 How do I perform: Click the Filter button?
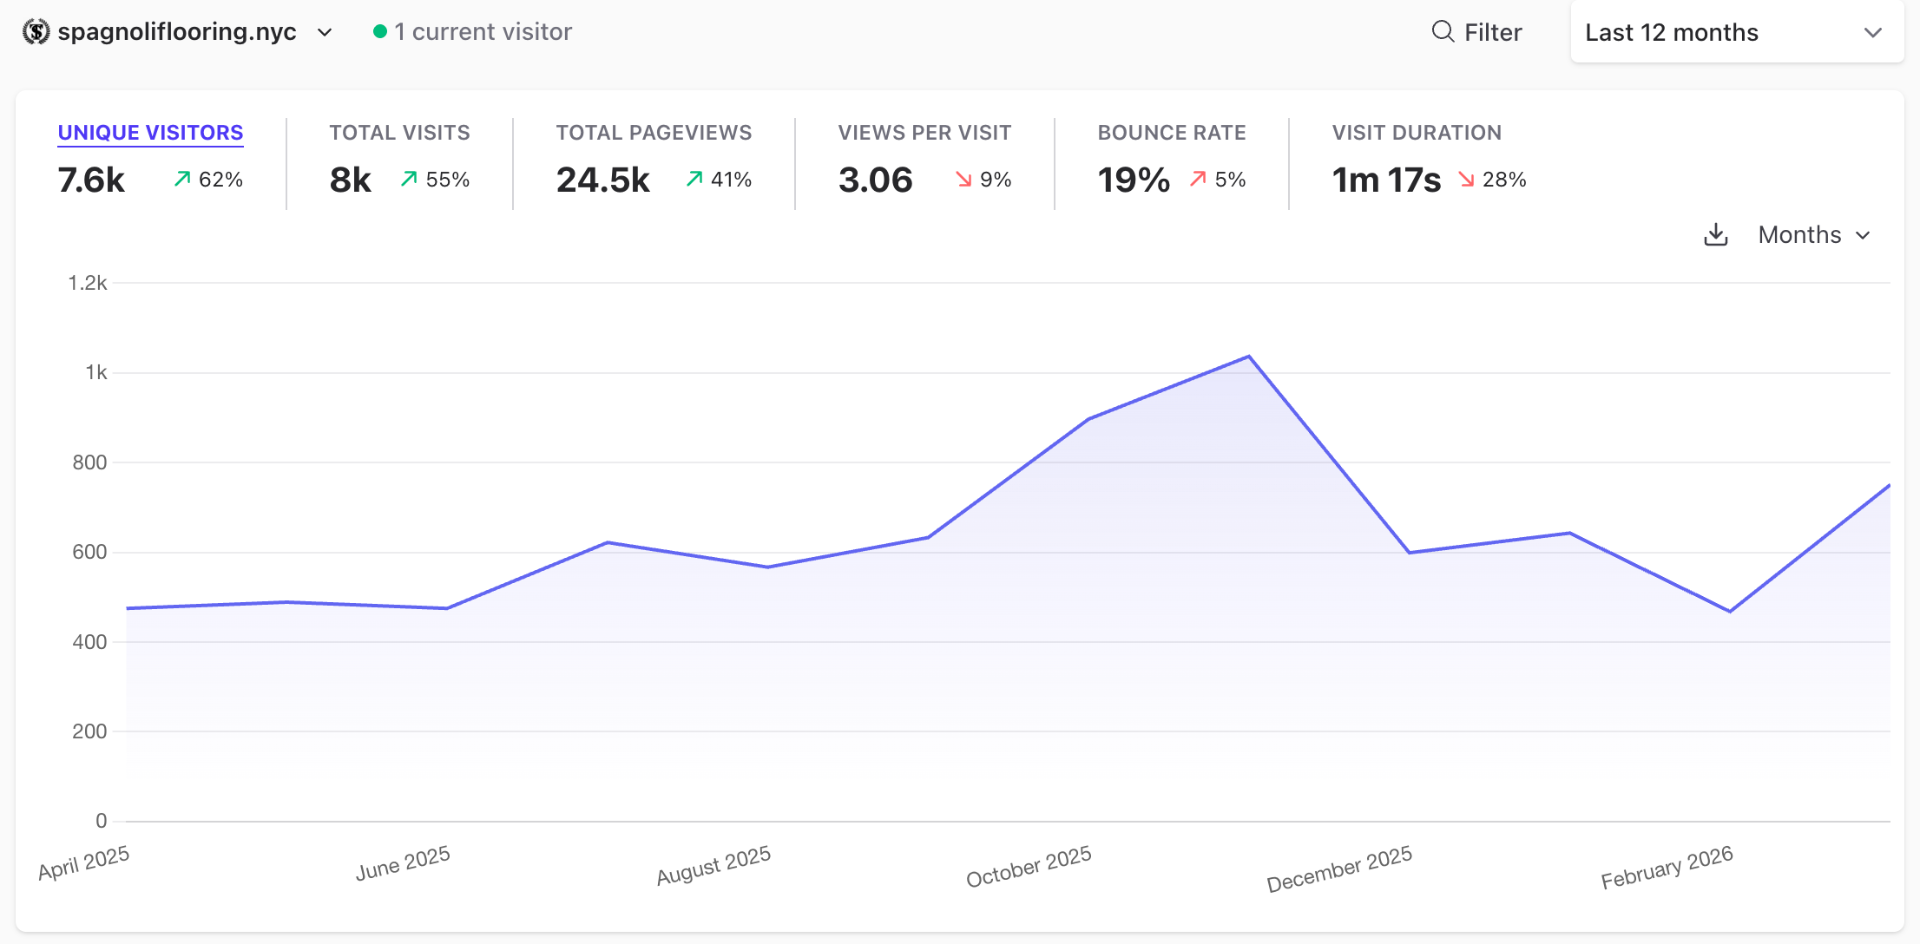coord(1477,32)
